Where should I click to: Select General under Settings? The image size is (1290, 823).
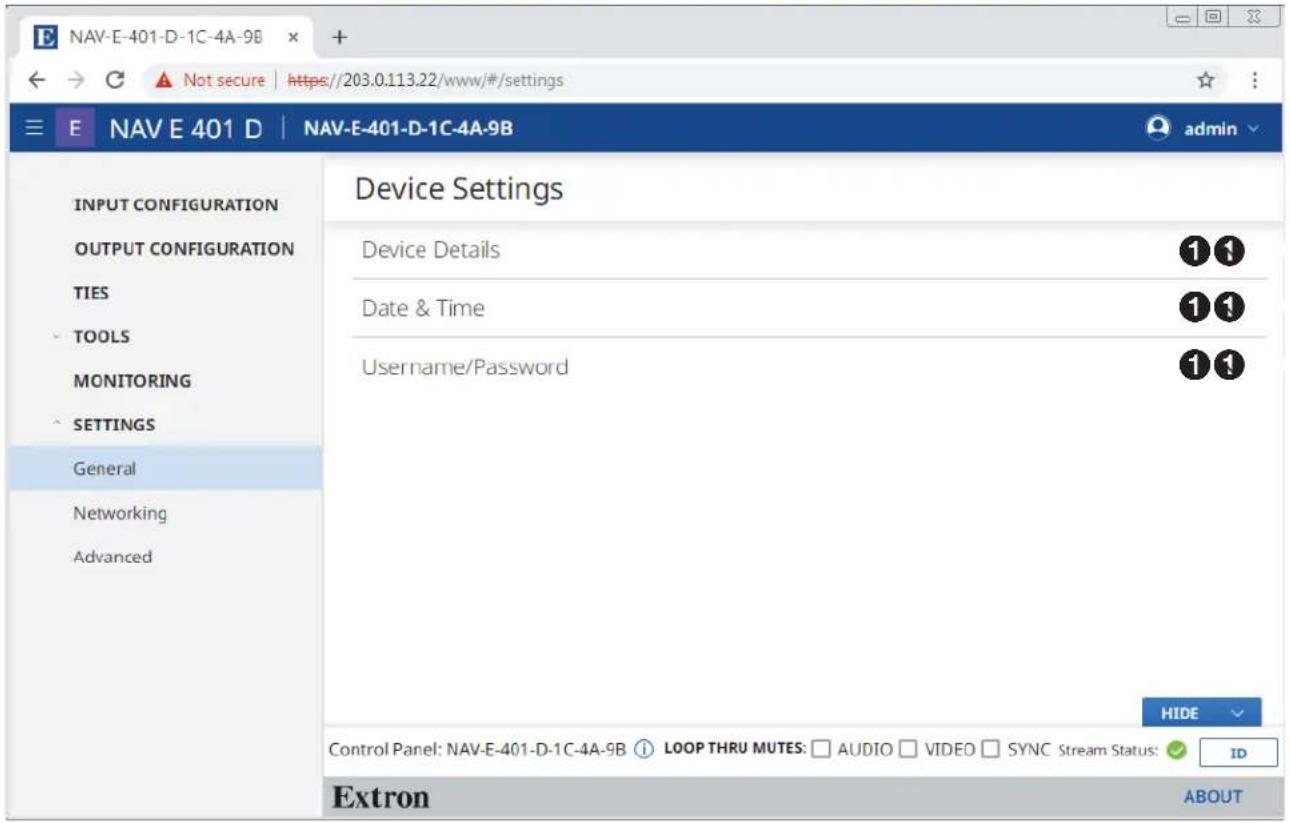pyautogui.click(x=166, y=468)
